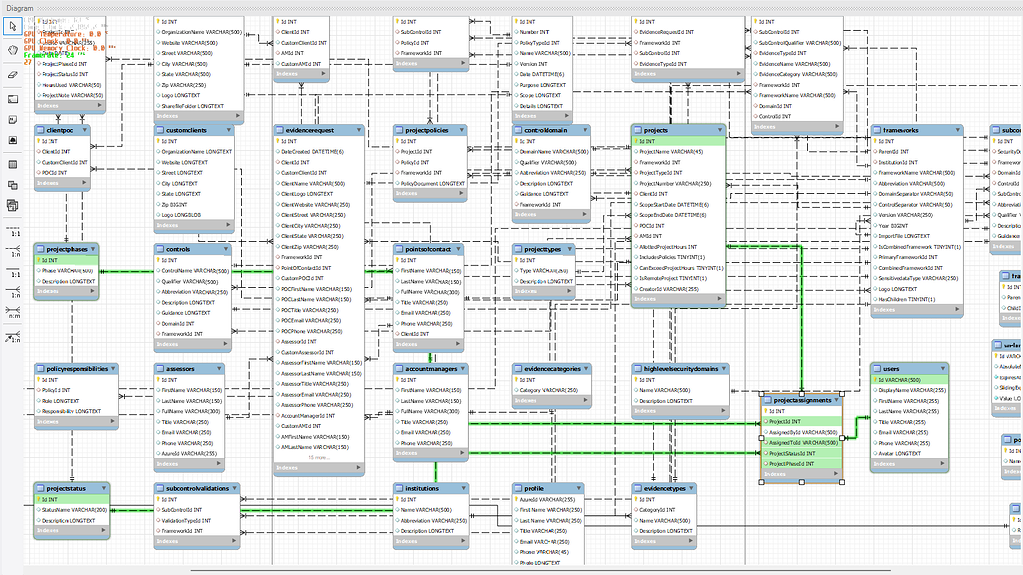Viewport: 1023px width, 575px height.
Task: Collapse the frameworks table using header arrow
Action: [956, 130]
